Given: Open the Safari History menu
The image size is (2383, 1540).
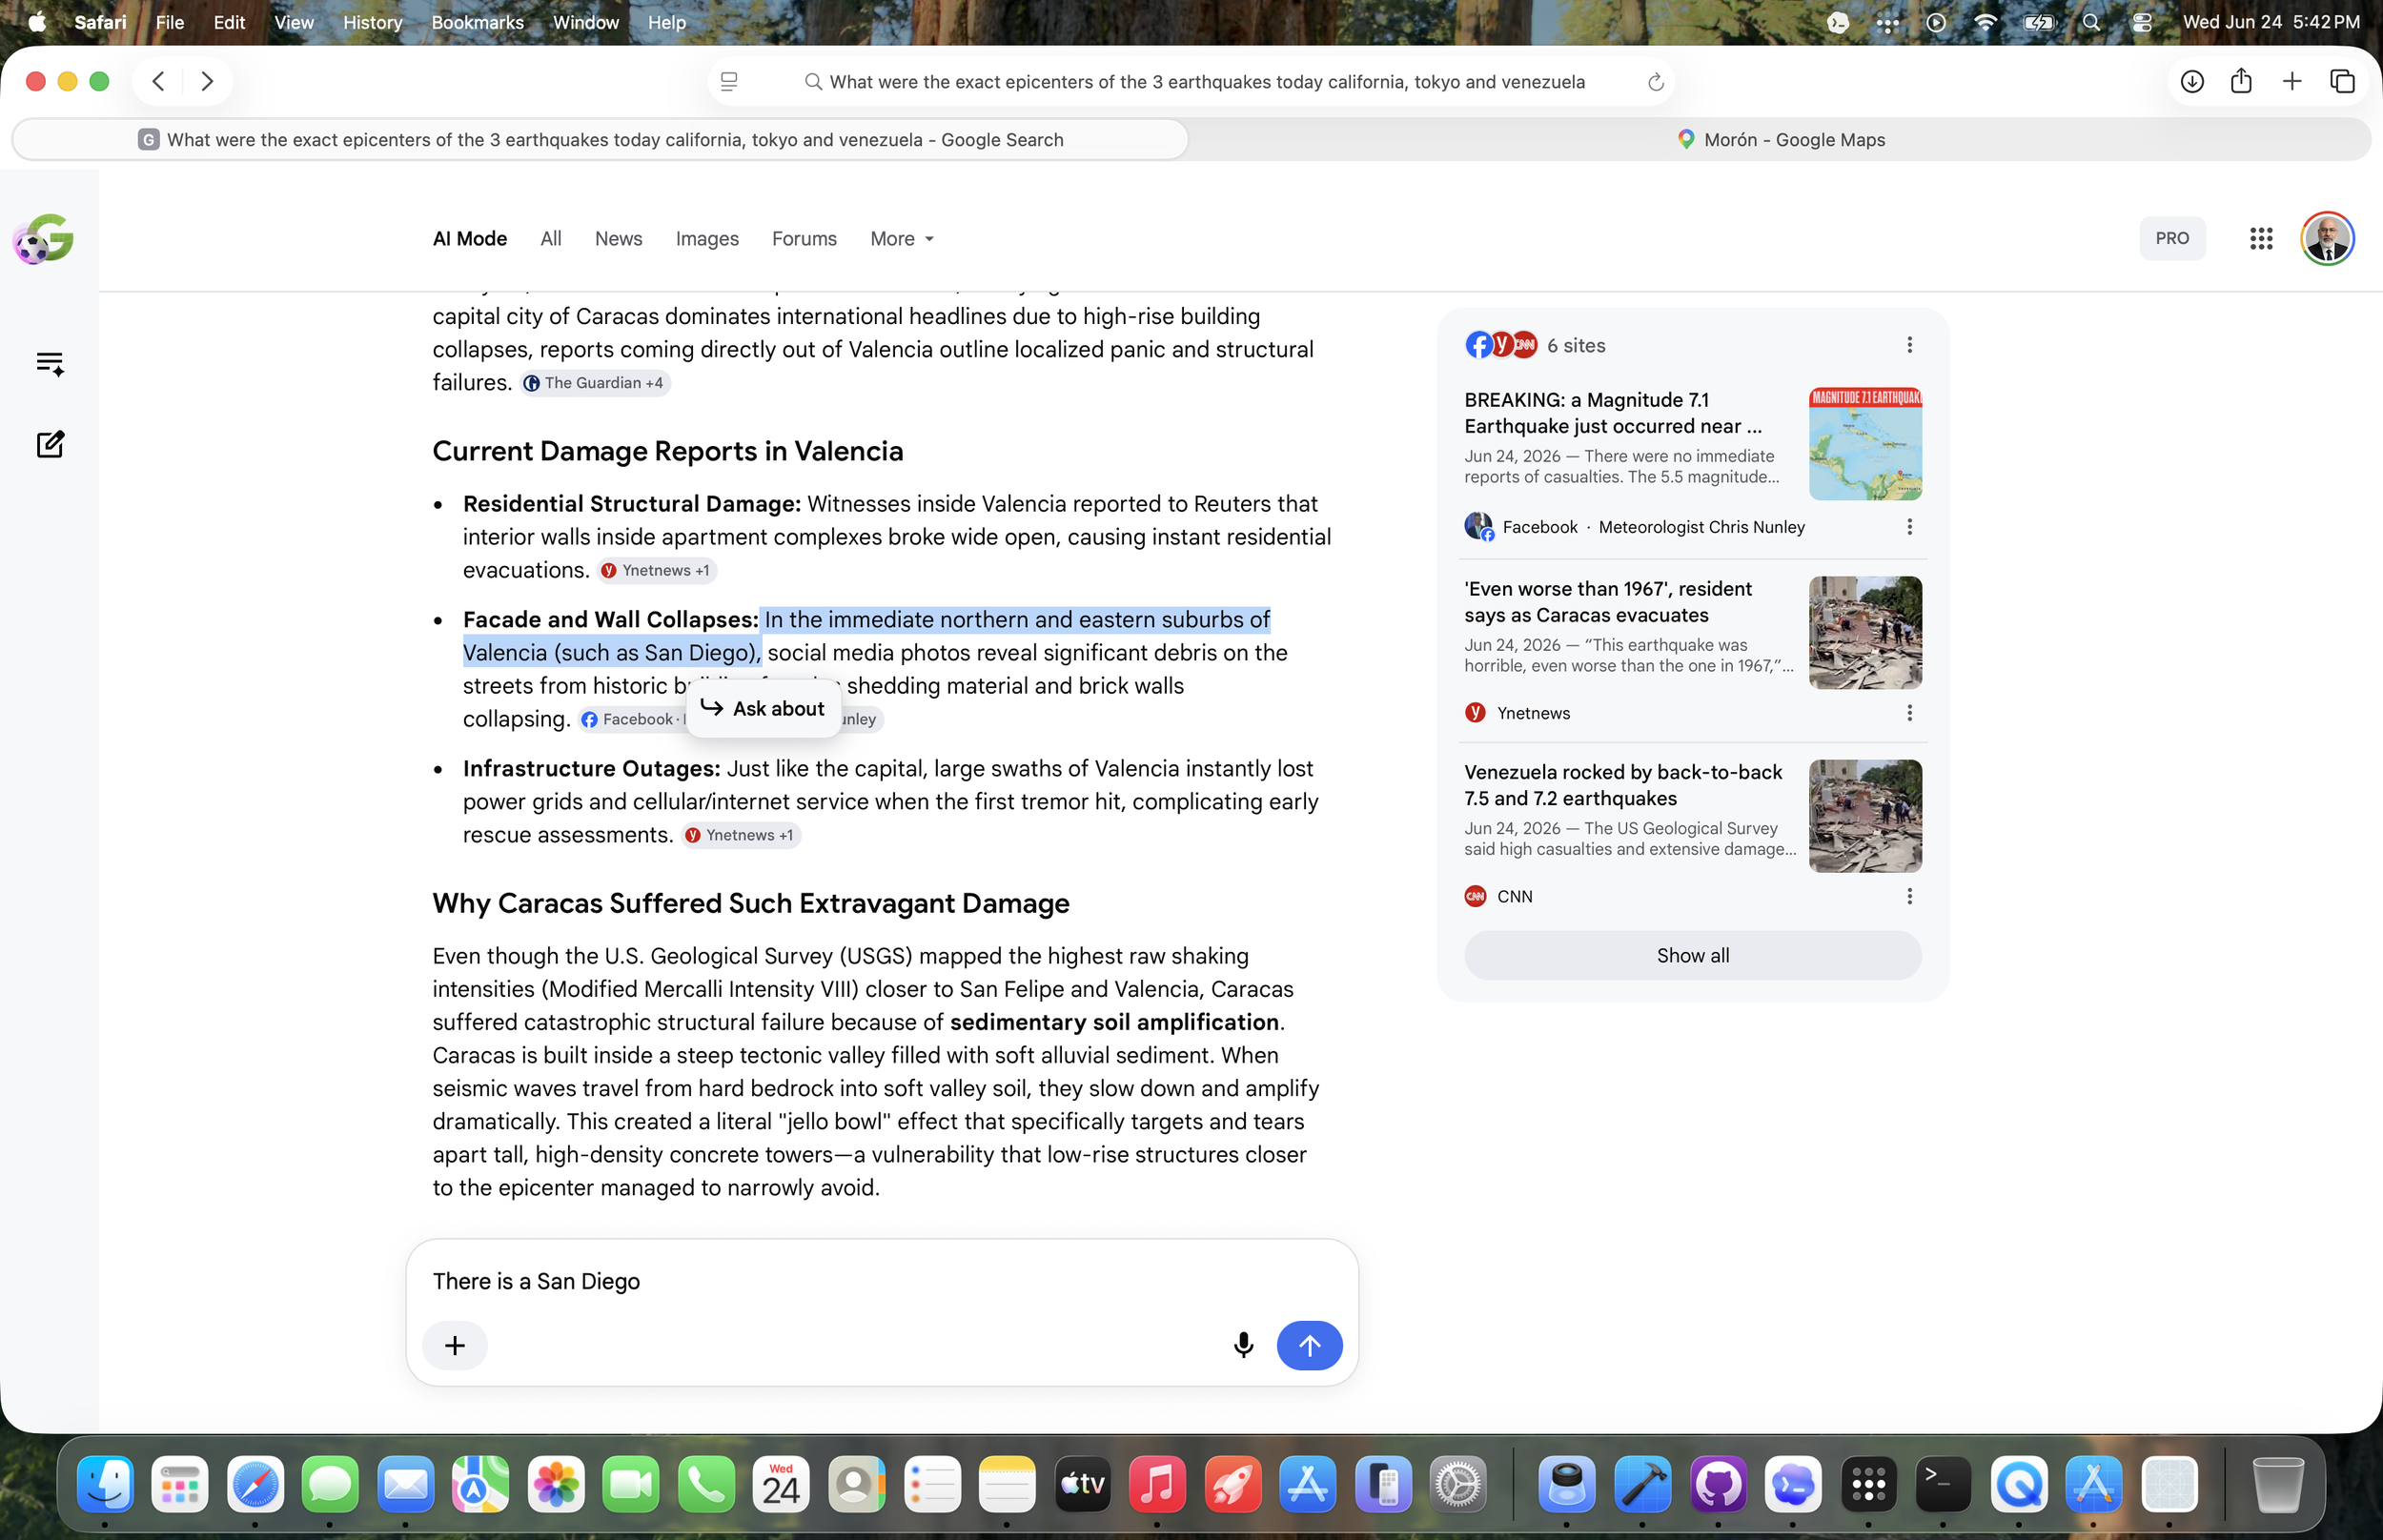Looking at the screenshot, I should [372, 22].
